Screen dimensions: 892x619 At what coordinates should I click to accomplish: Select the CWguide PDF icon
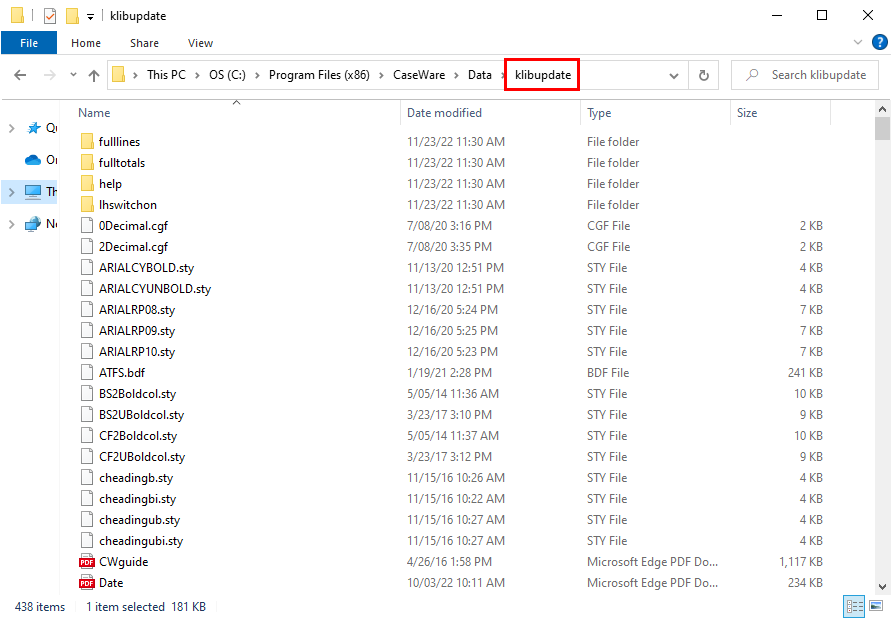pyautogui.click(x=87, y=562)
